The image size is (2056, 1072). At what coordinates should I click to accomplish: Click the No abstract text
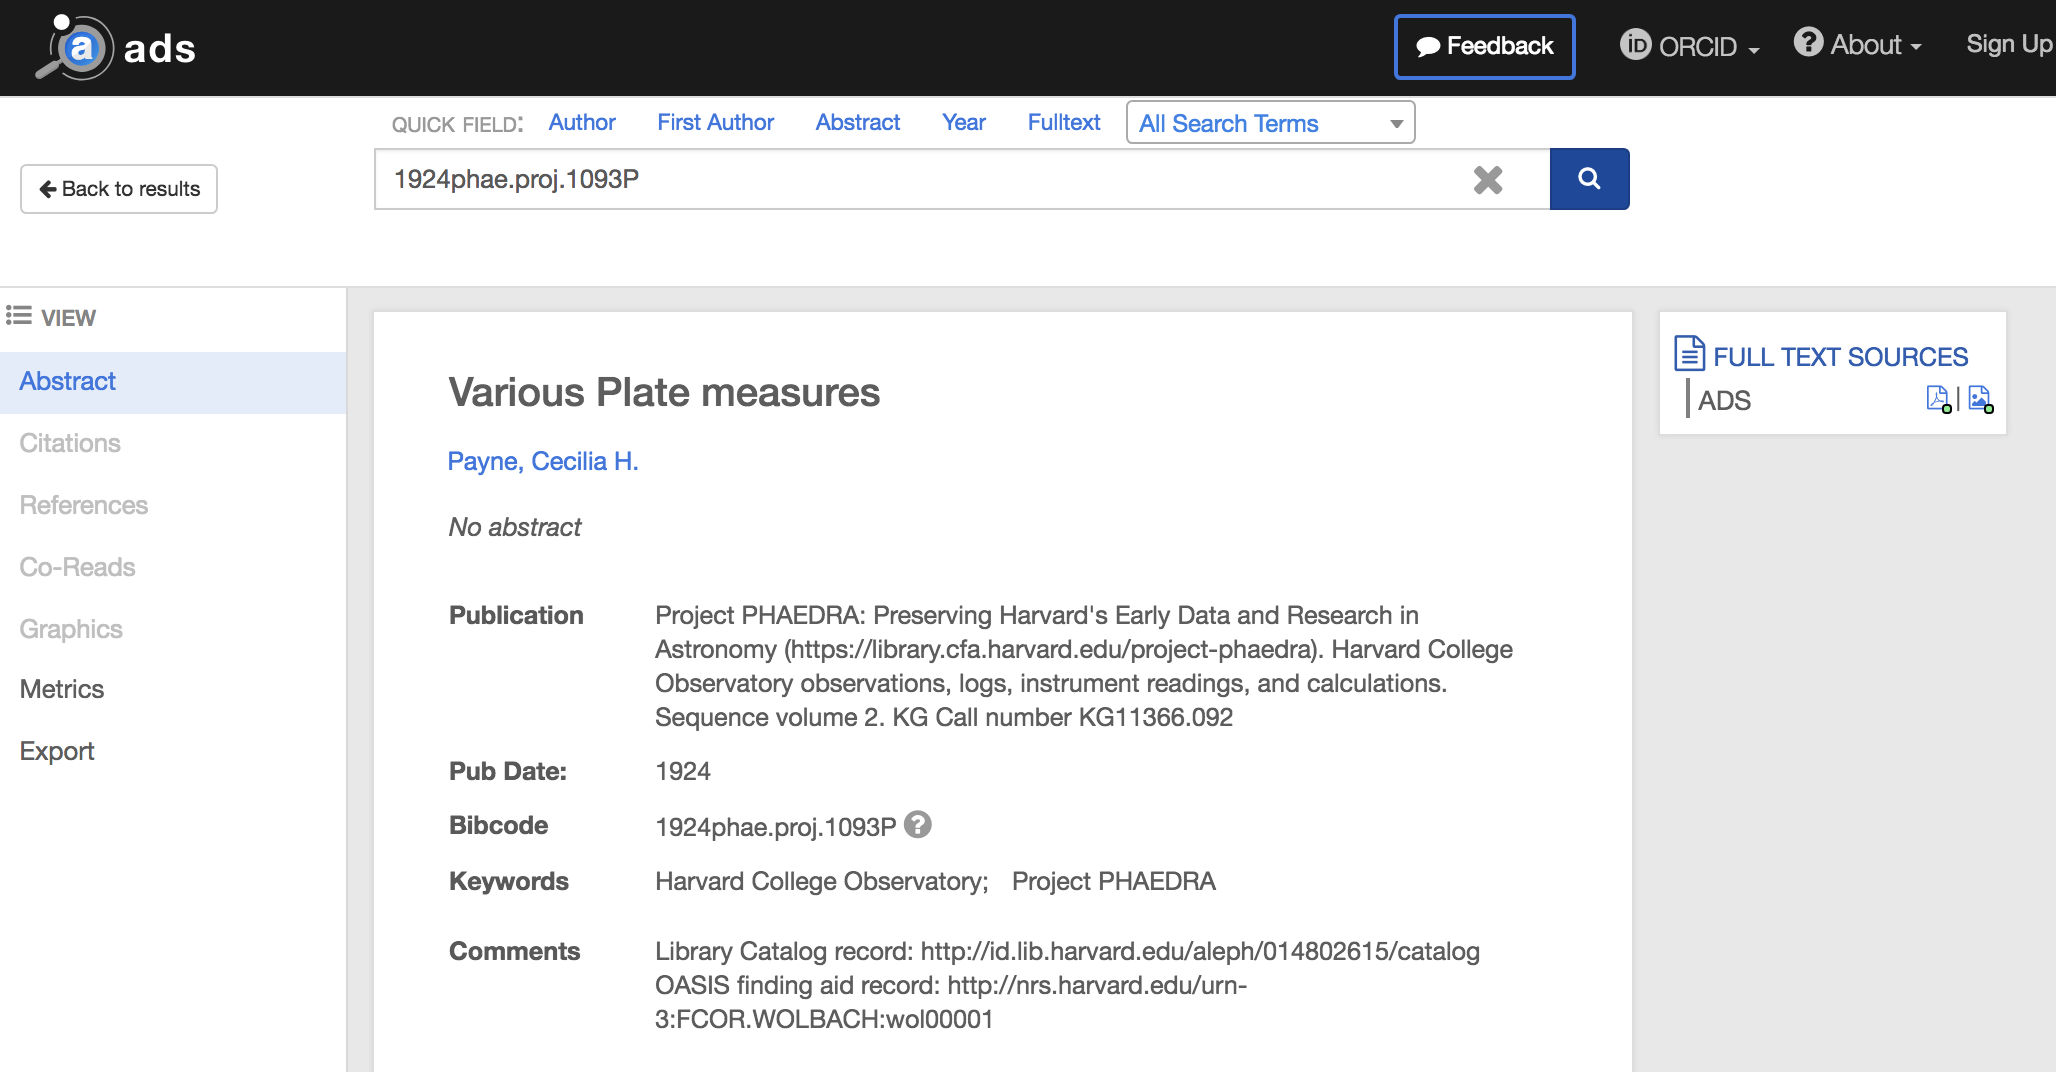515,527
